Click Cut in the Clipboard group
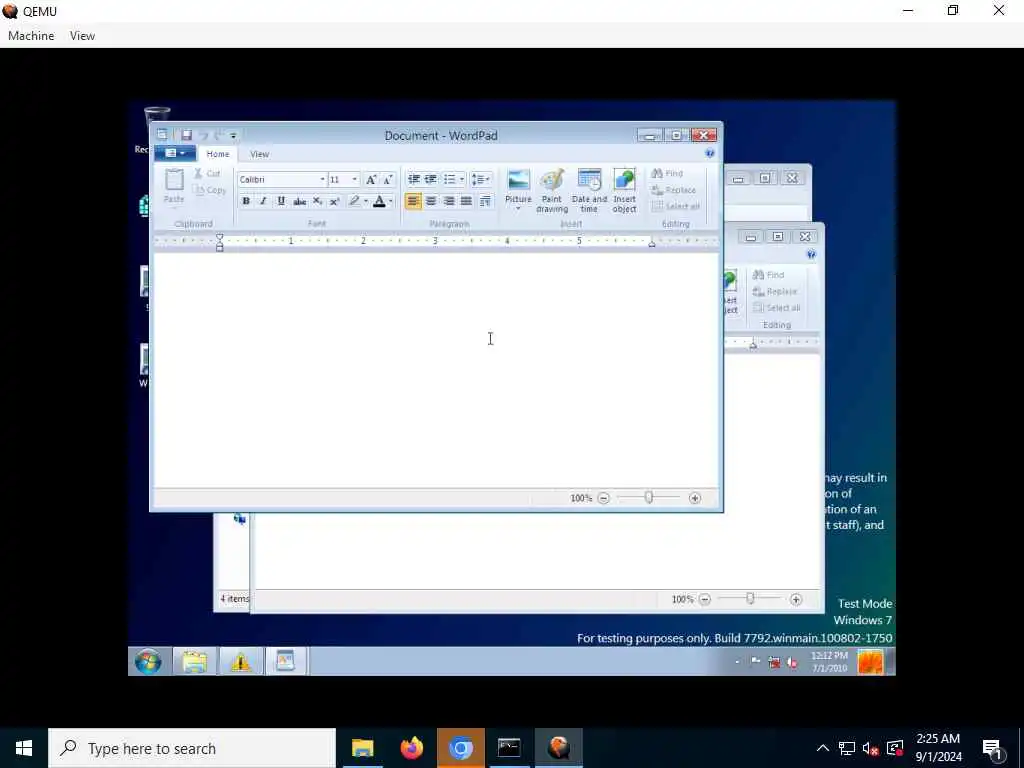This screenshot has width=1024, height=768. click(207, 173)
